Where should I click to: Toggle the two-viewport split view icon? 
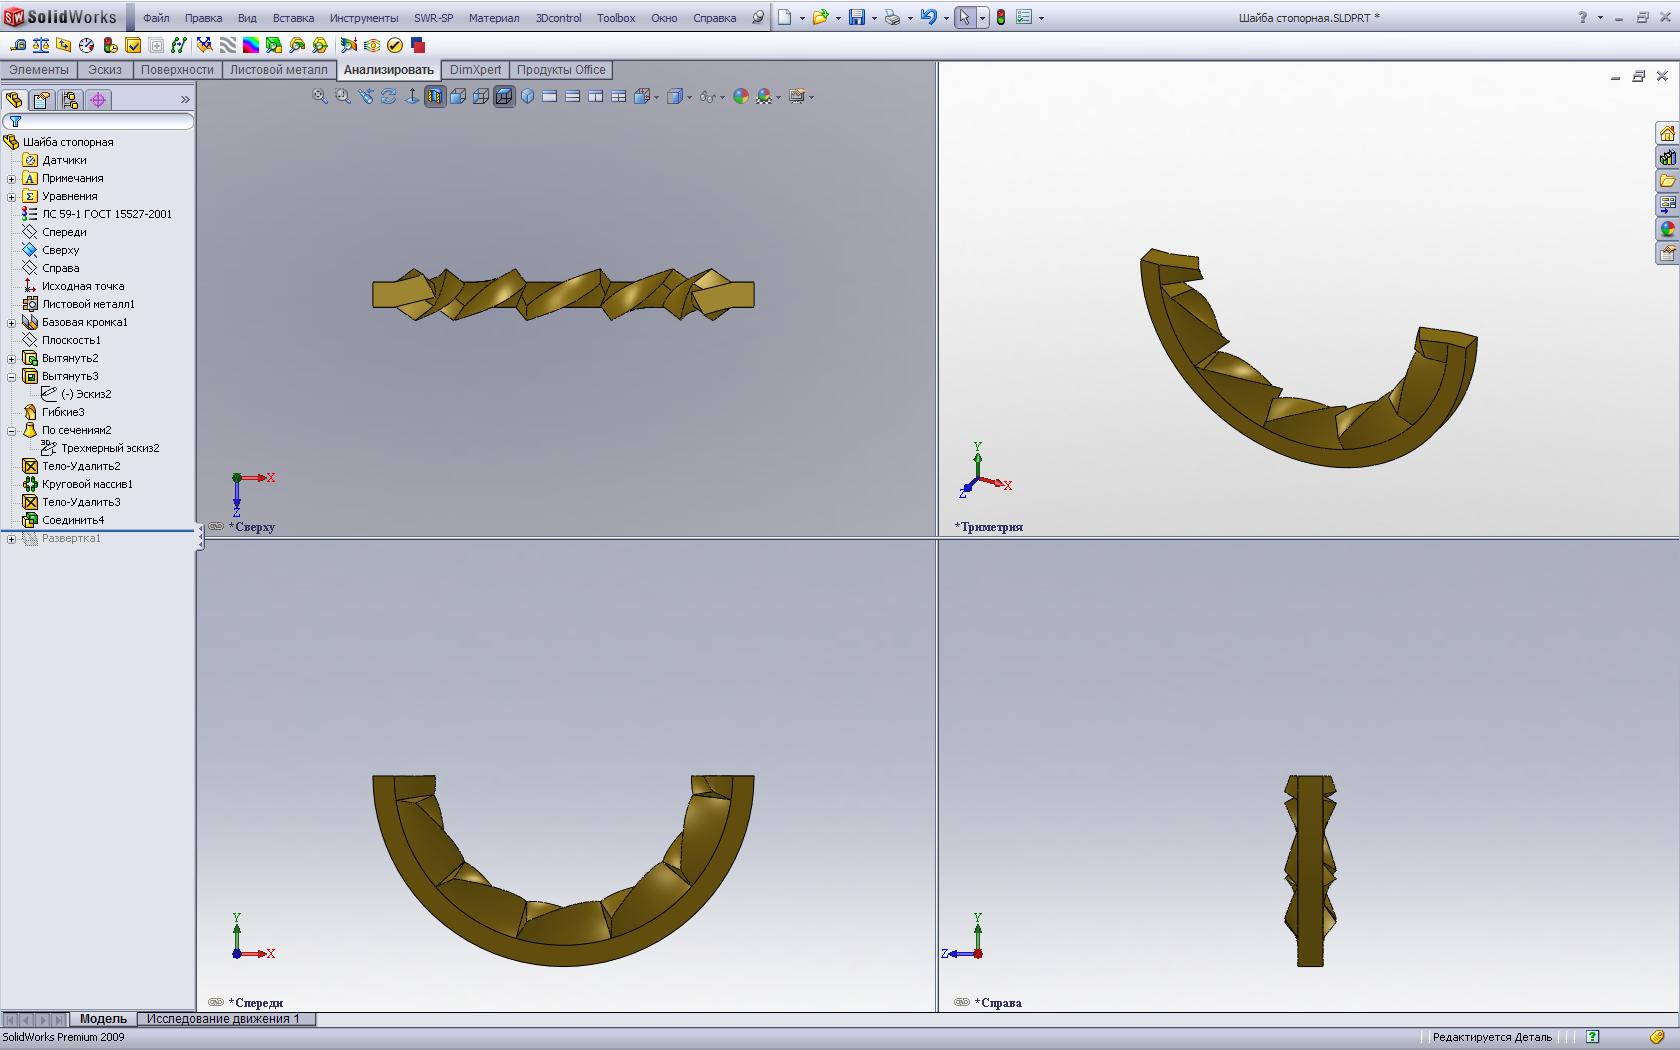point(574,96)
